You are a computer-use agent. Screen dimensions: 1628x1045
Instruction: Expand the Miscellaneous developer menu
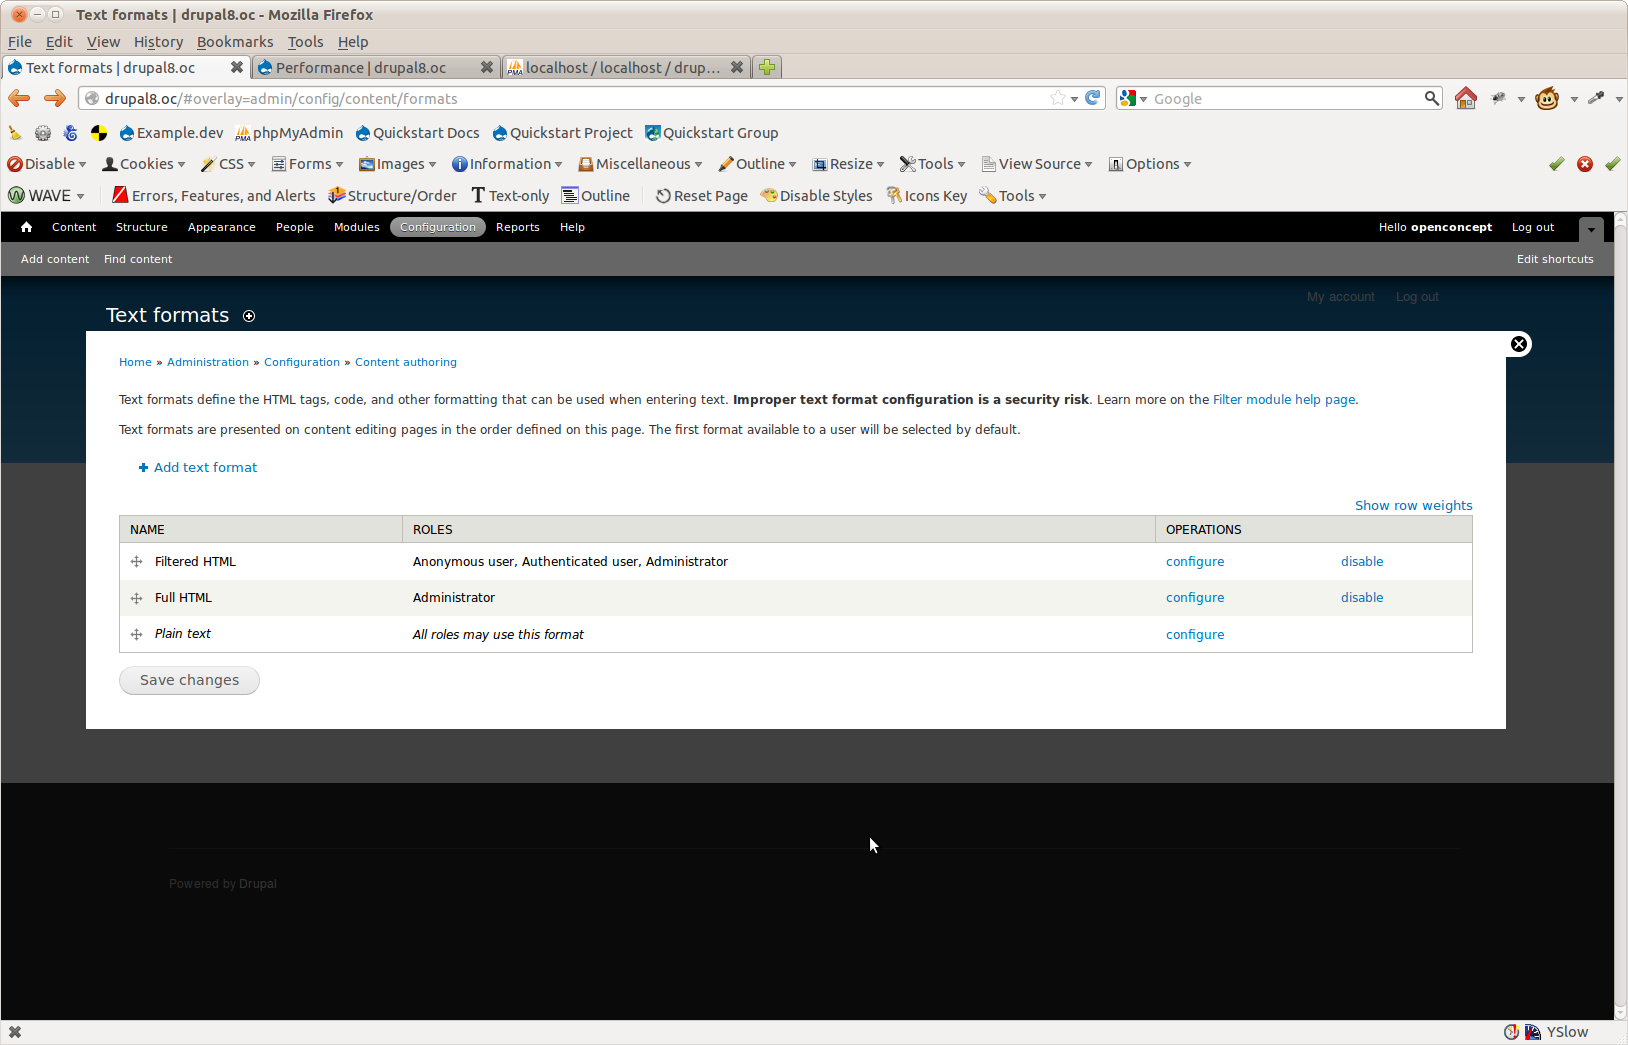[x=641, y=164]
